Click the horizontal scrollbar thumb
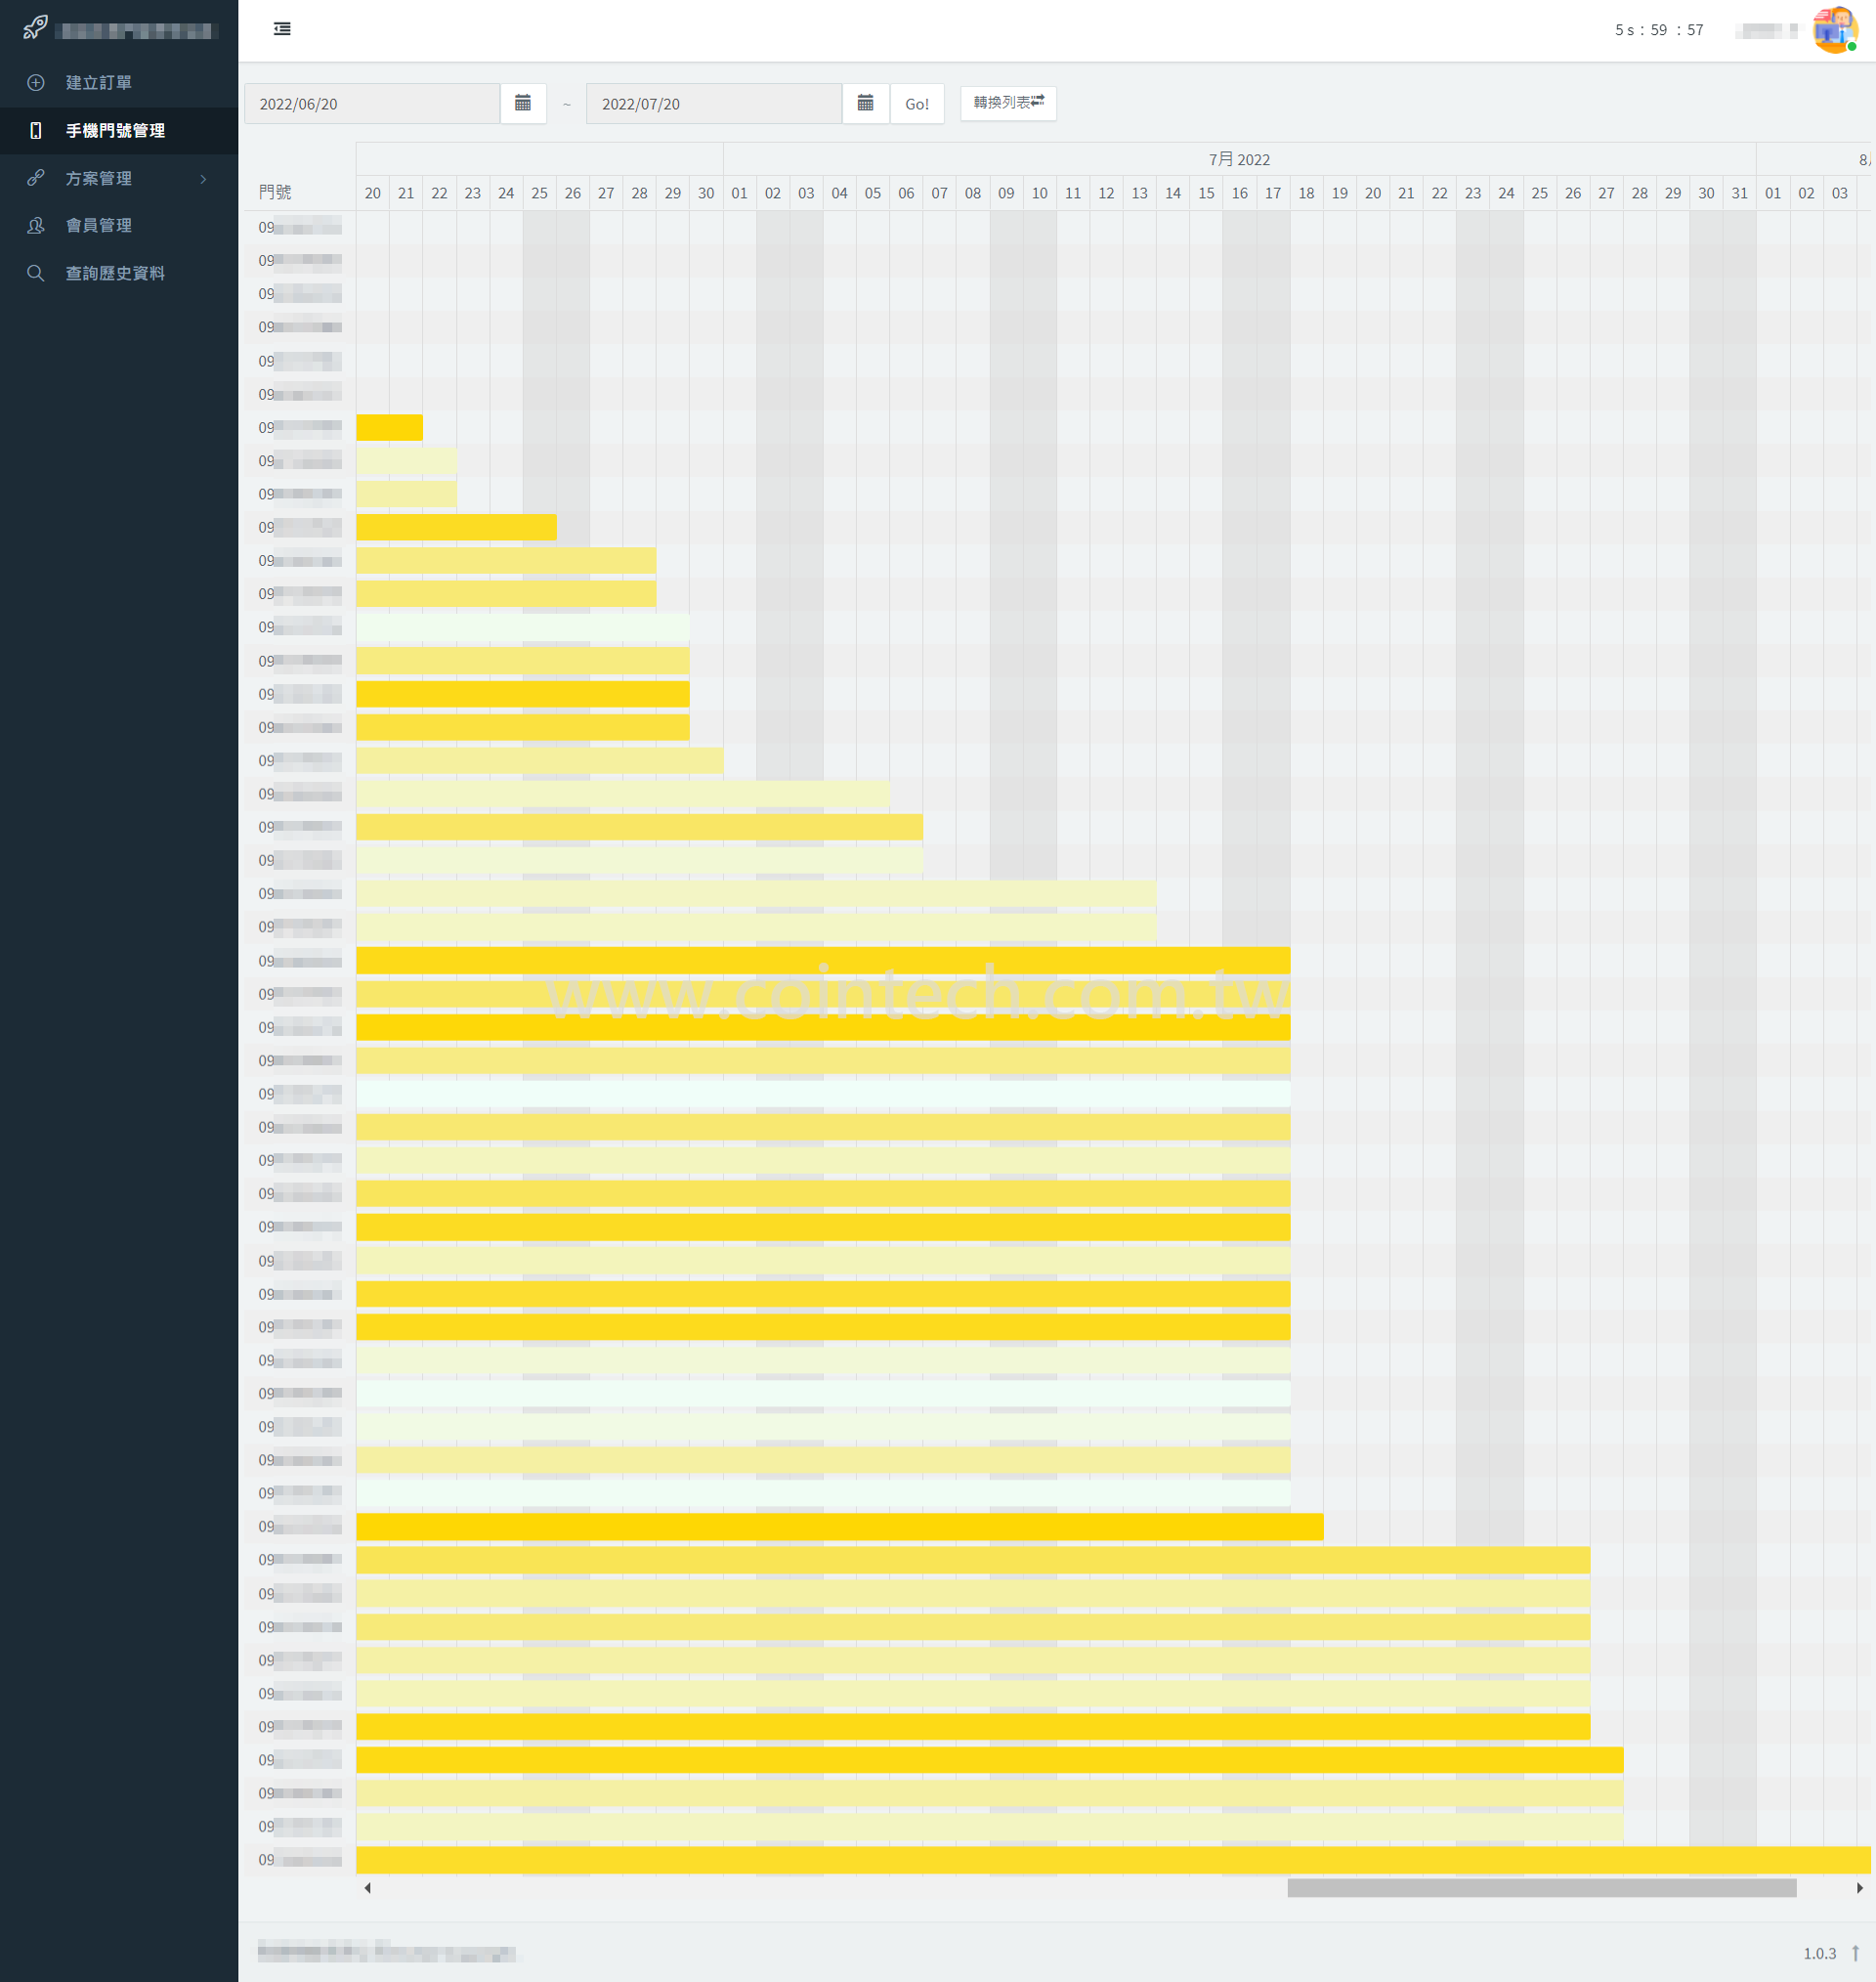The image size is (1876, 1982). 1541,1888
